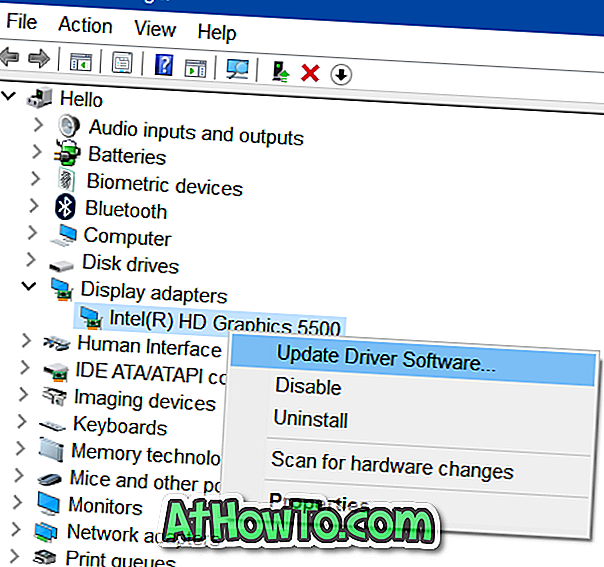
Task: Expand the Imaging devices node
Action: pyautogui.click(x=23, y=394)
